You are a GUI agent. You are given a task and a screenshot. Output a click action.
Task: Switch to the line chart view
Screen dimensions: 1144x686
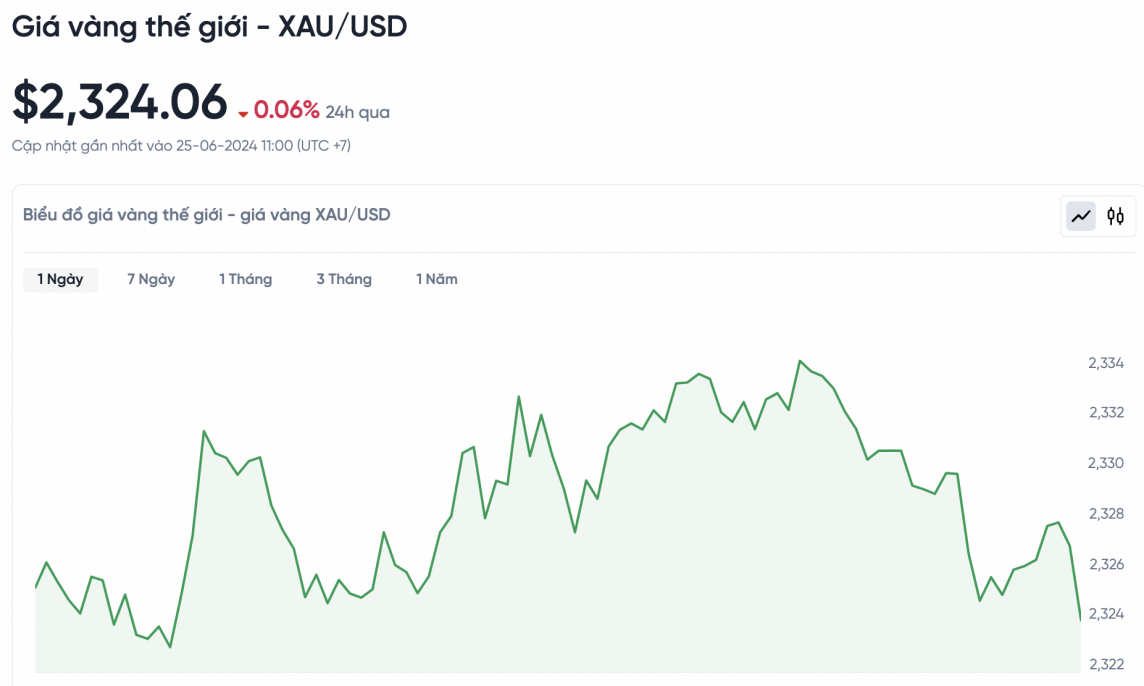pos(1081,215)
